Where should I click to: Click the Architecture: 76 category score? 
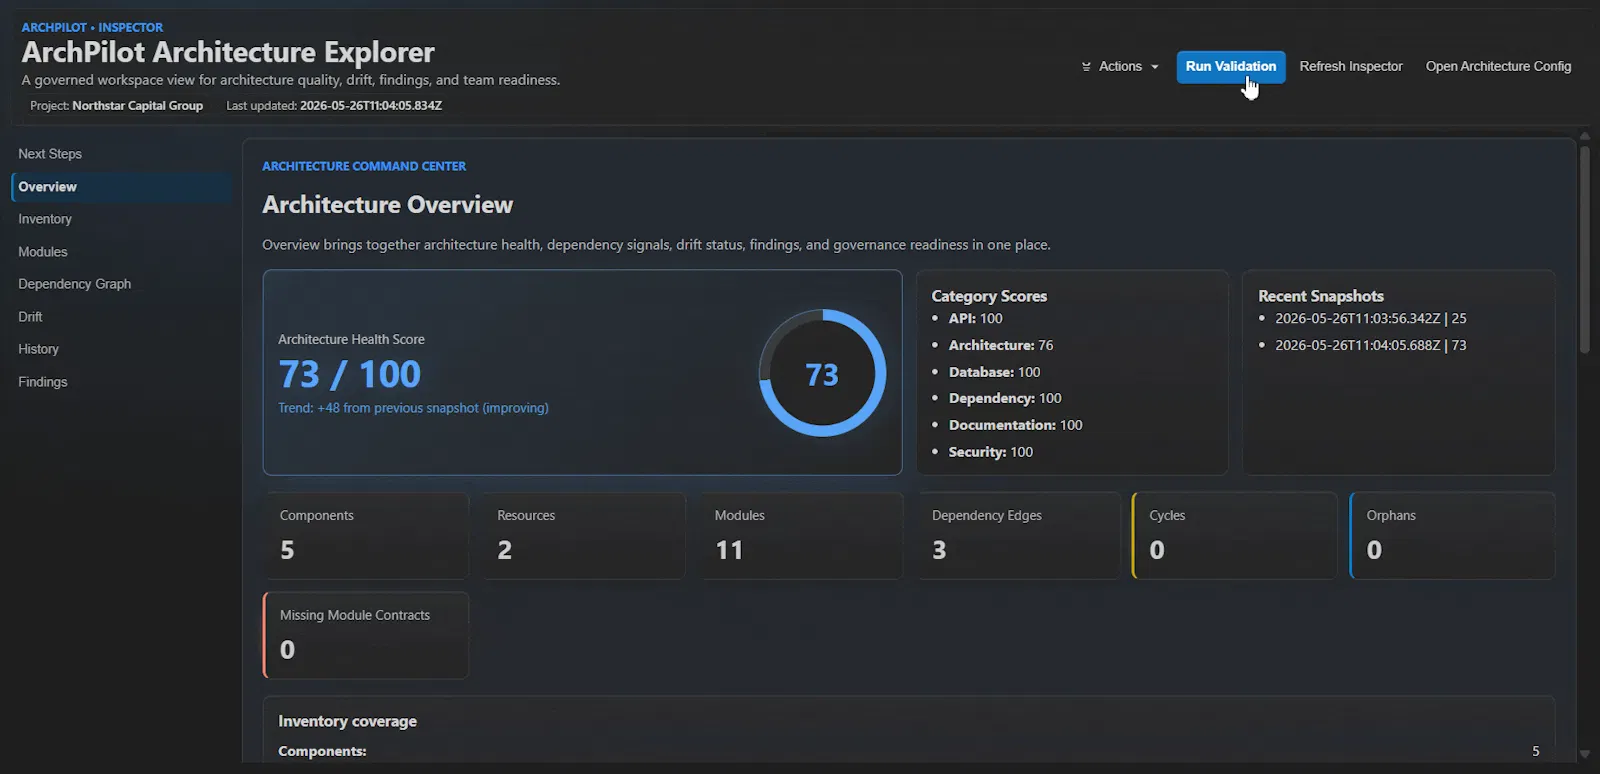[x=1001, y=345]
